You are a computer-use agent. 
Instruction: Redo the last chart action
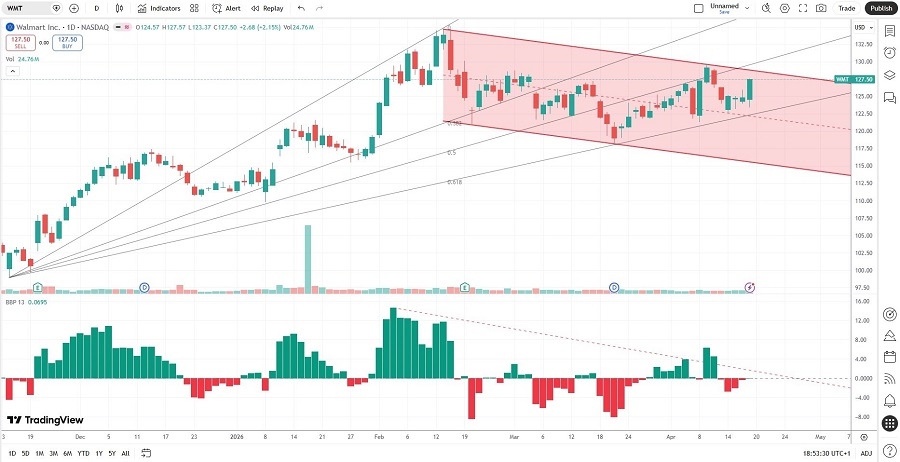point(320,8)
